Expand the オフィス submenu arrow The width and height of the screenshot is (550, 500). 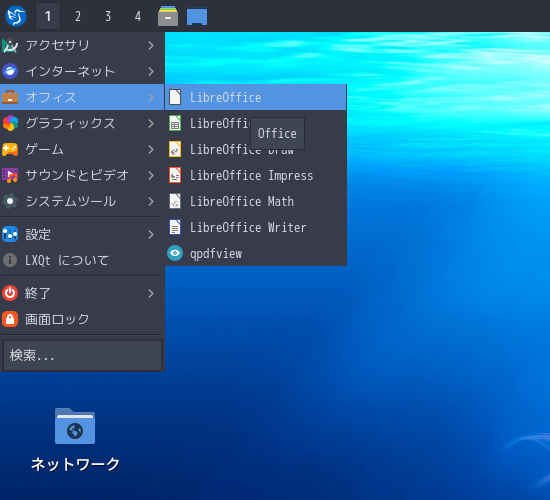point(151,97)
